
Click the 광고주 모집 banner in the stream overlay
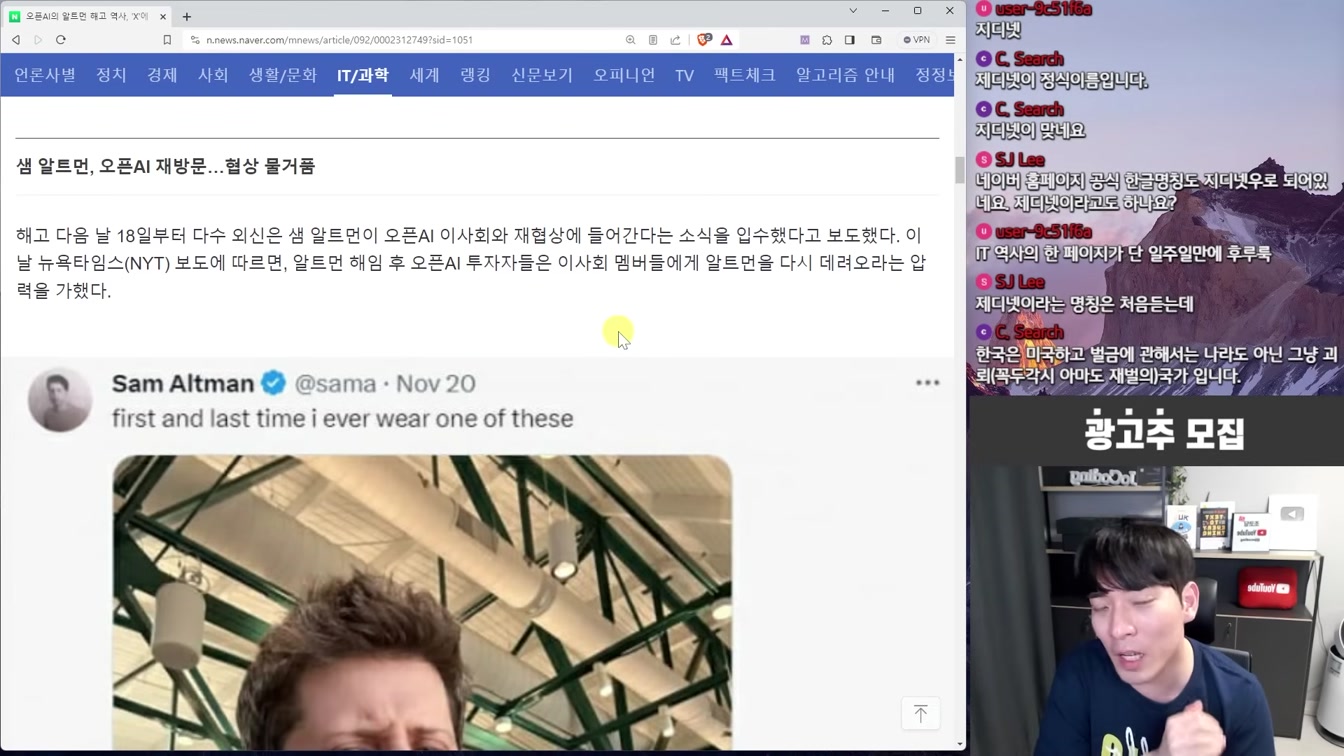1164,432
